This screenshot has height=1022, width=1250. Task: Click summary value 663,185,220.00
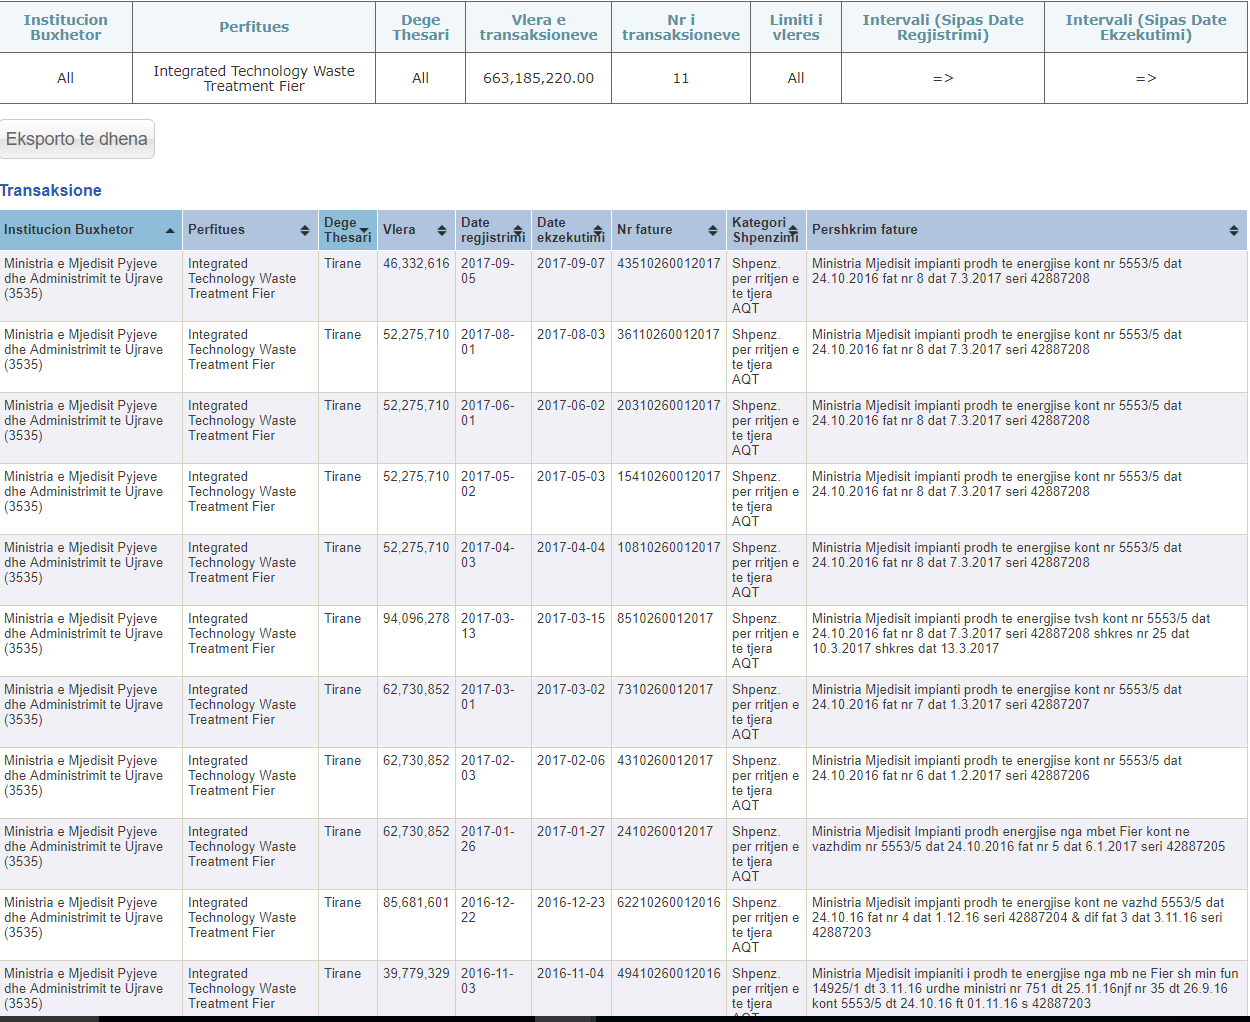[538, 78]
